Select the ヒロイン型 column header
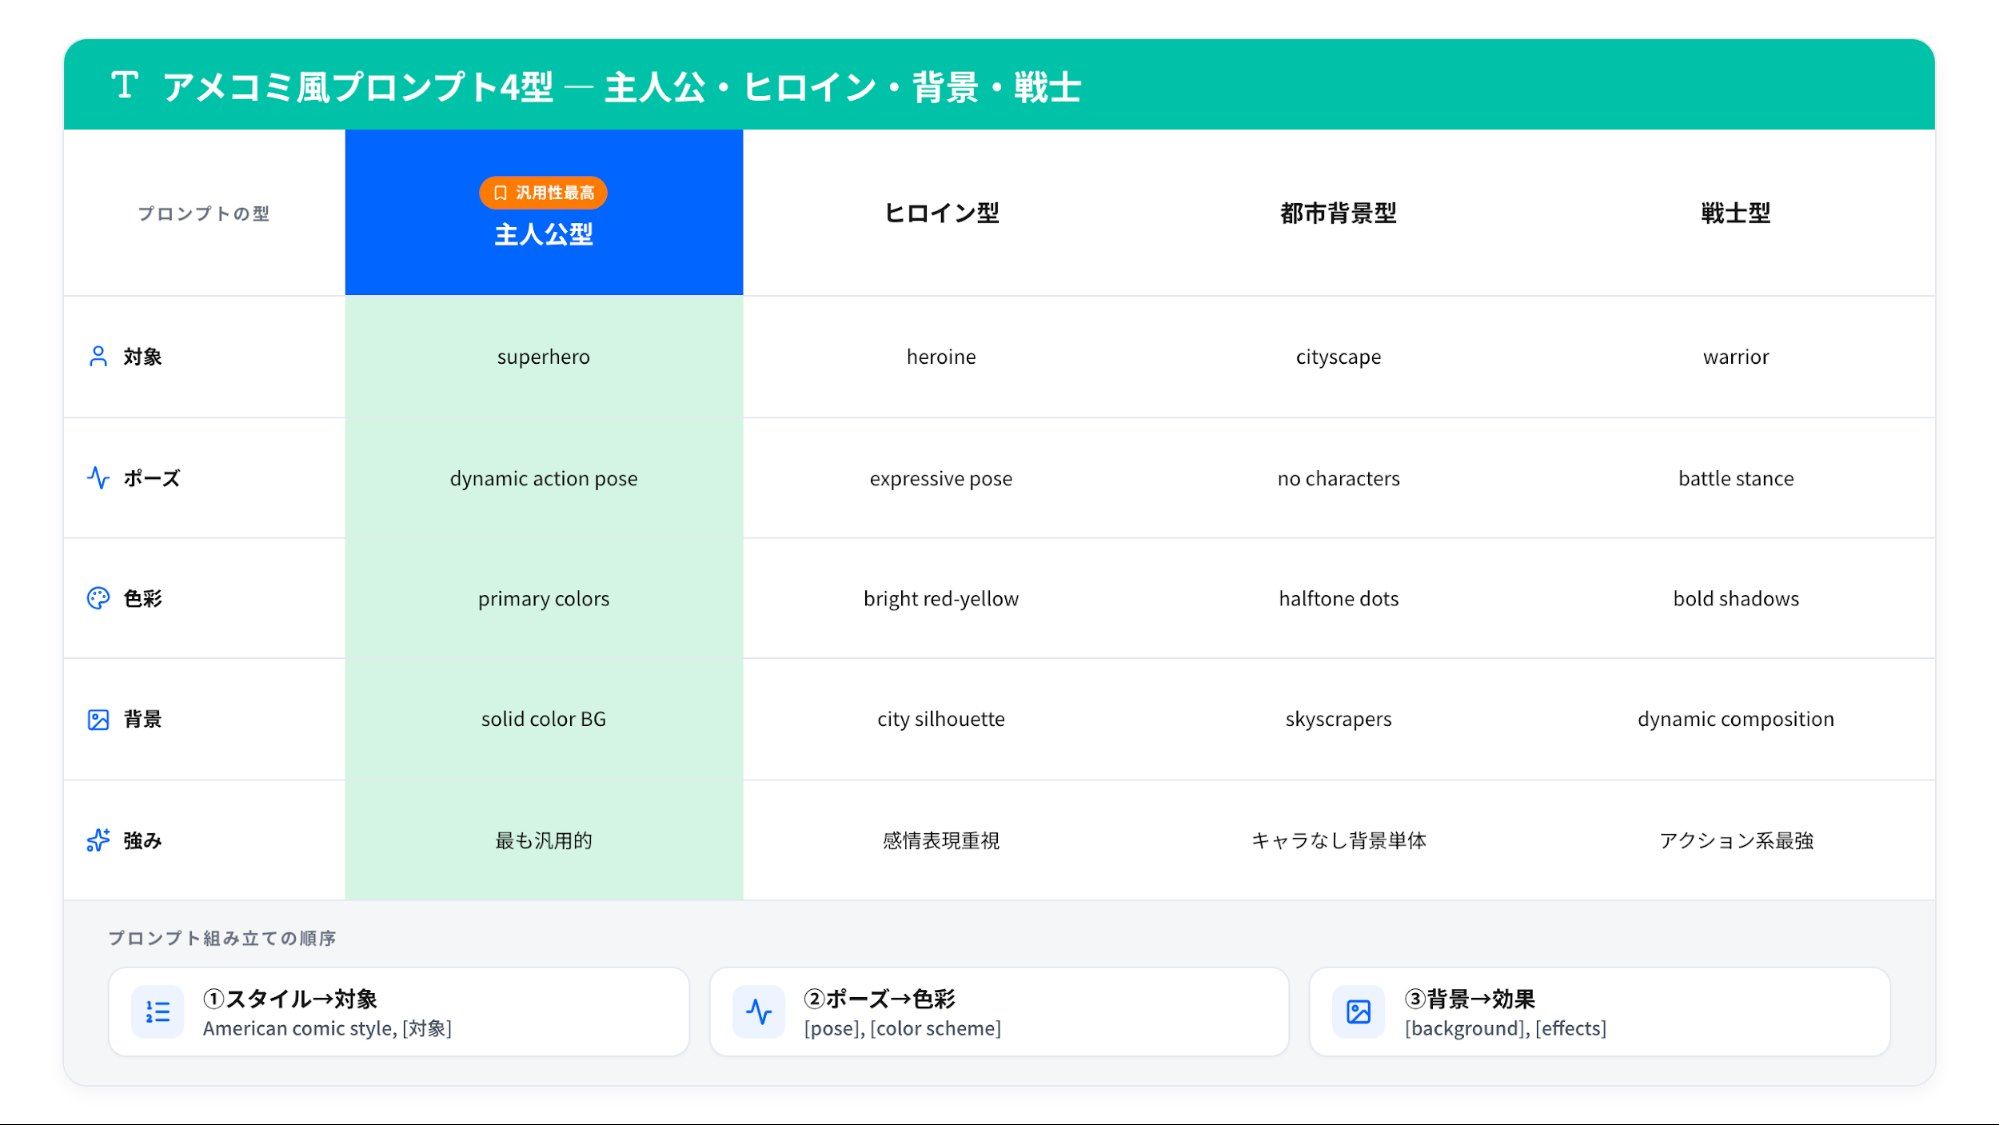 point(941,212)
